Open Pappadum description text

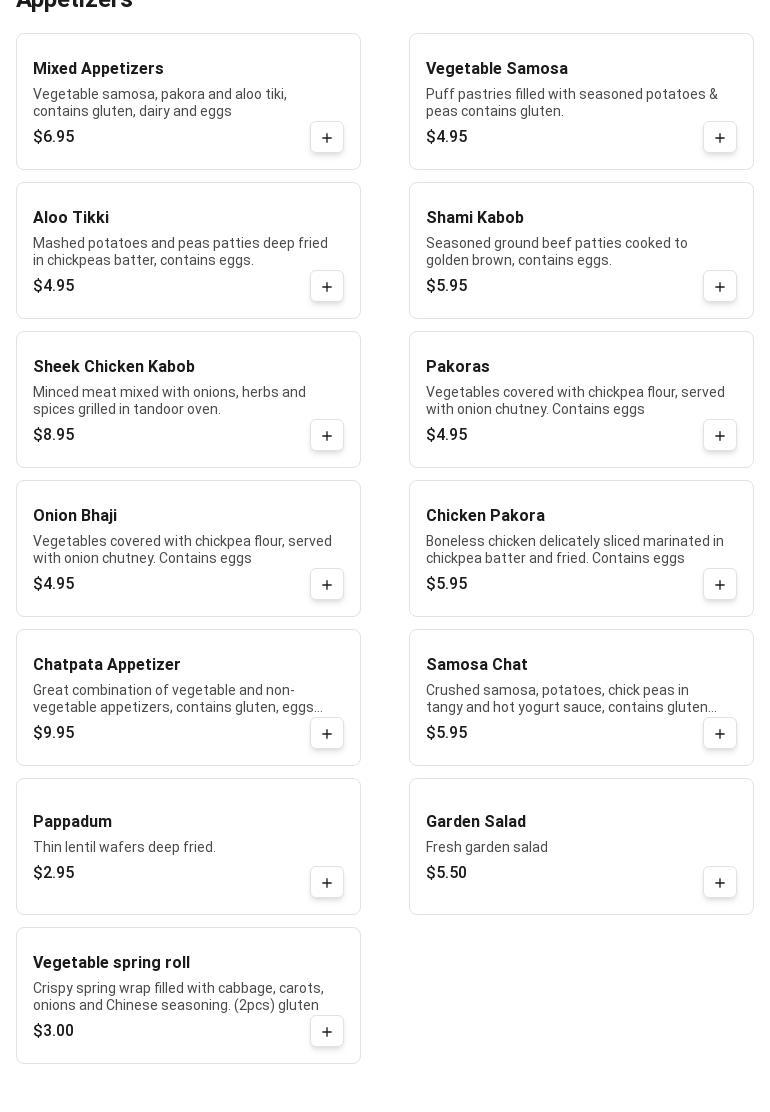[x=124, y=847]
